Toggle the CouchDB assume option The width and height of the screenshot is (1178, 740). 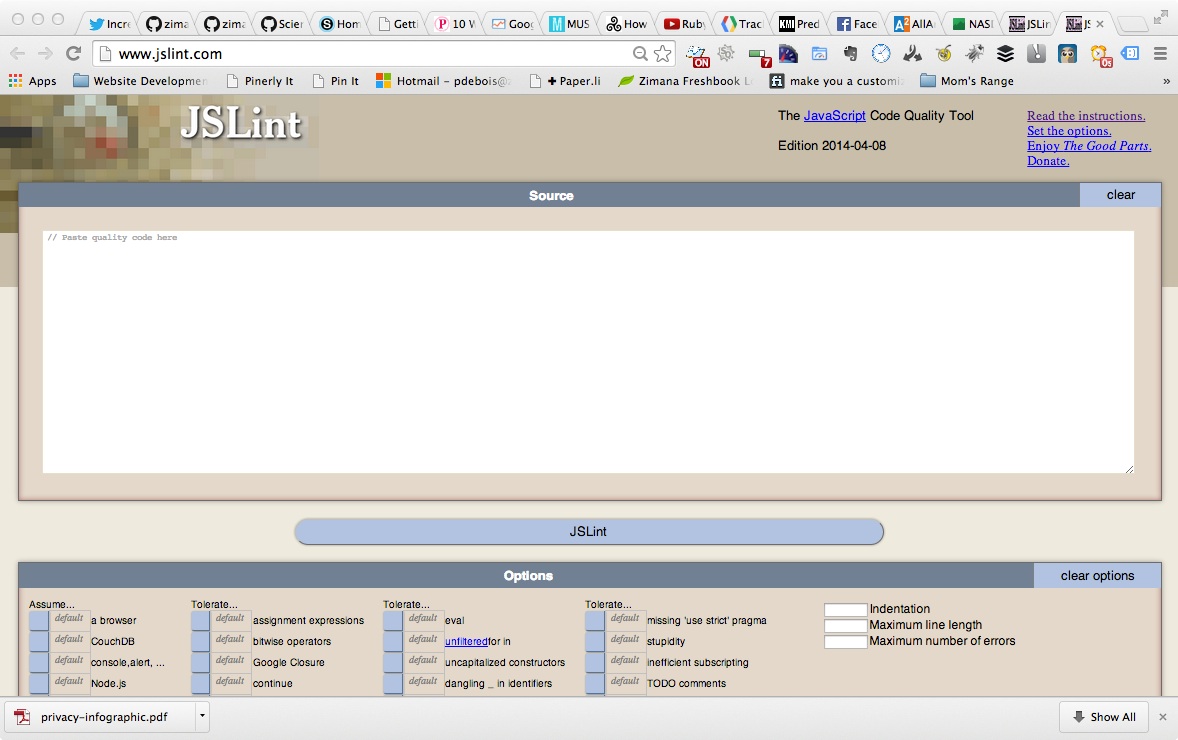(38, 642)
